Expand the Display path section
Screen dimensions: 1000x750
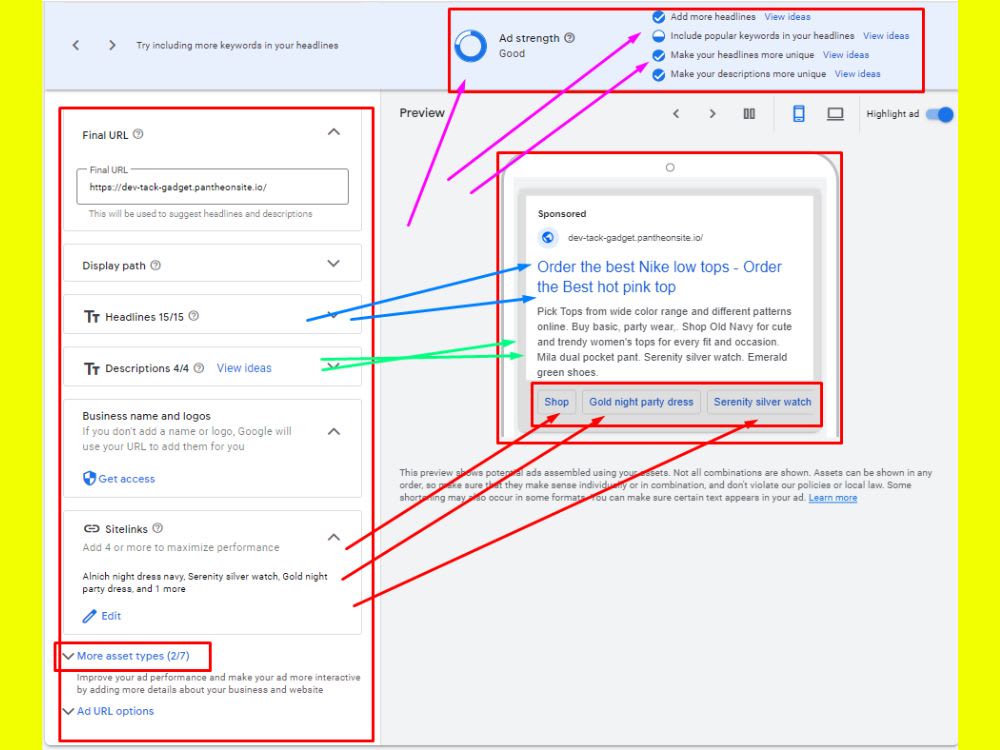[x=334, y=263]
